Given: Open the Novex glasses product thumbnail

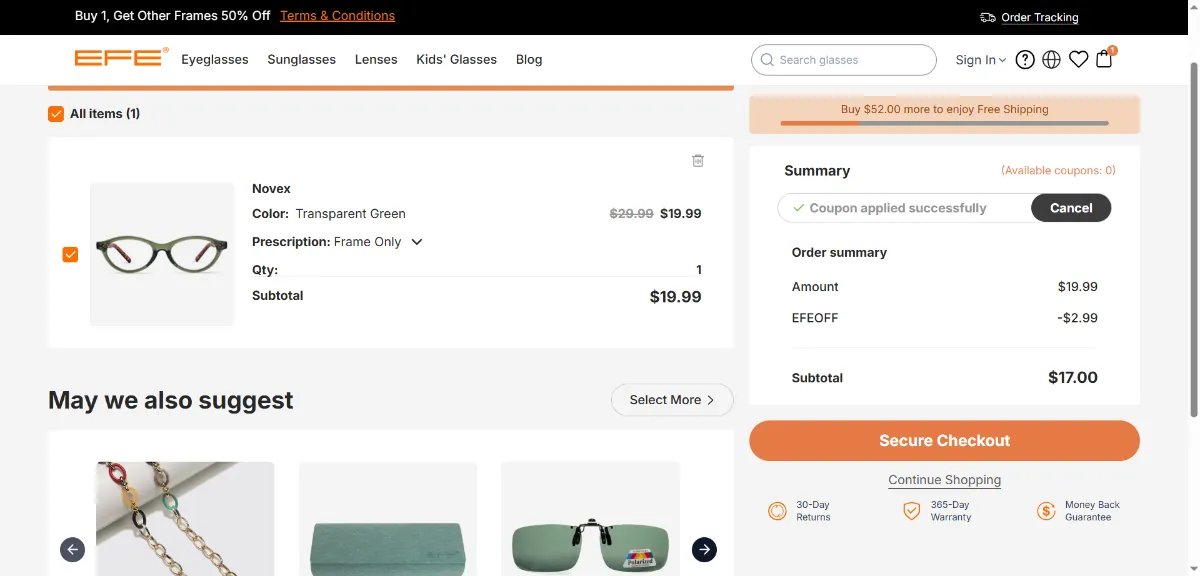Looking at the screenshot, I should point(162,254).
